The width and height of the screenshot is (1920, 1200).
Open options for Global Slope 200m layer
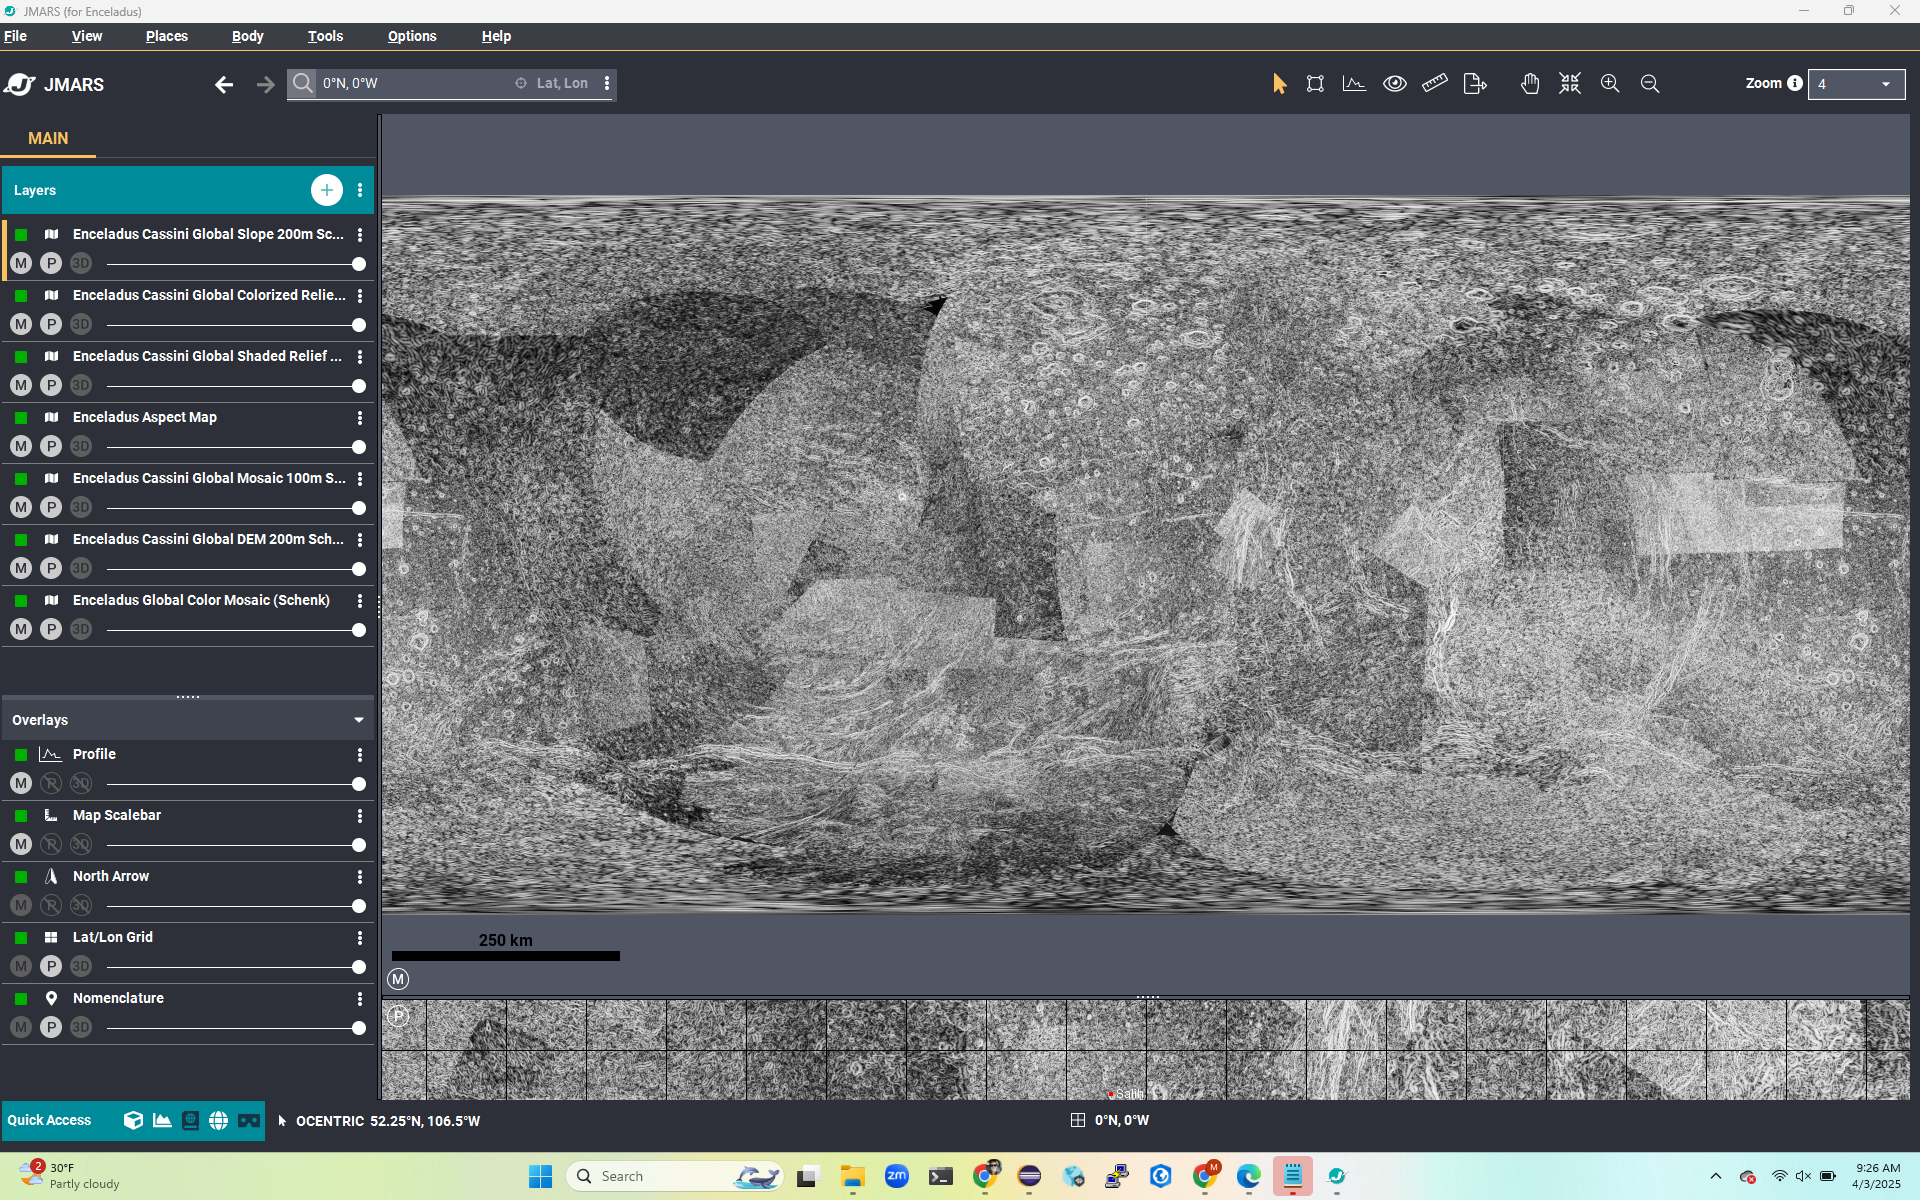pyautogui.click(x=360, y=235)
